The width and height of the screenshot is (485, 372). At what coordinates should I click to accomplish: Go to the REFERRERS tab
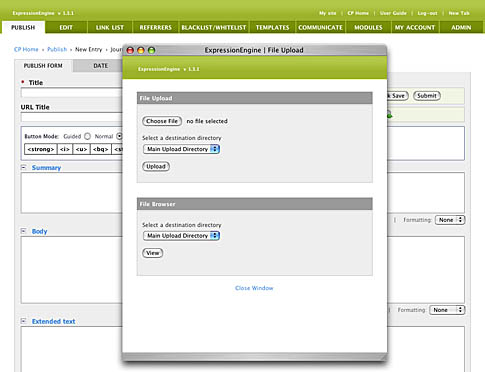(156, 27)
